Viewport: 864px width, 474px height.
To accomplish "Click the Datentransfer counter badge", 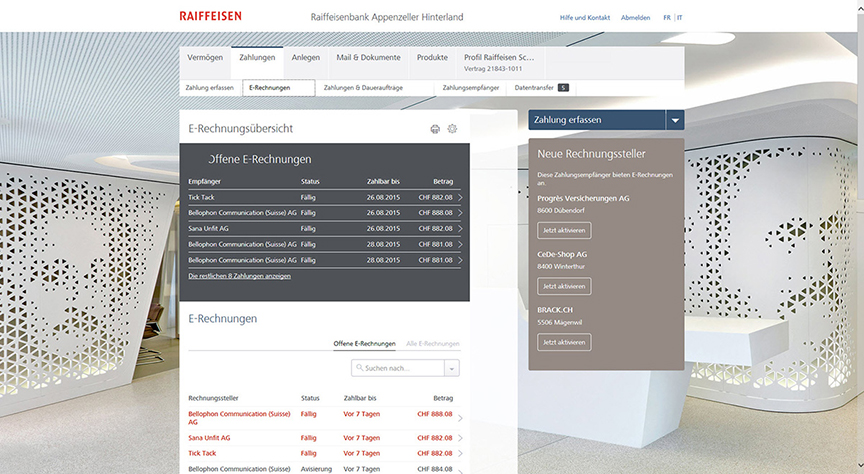I will click(x=564, y=88).
